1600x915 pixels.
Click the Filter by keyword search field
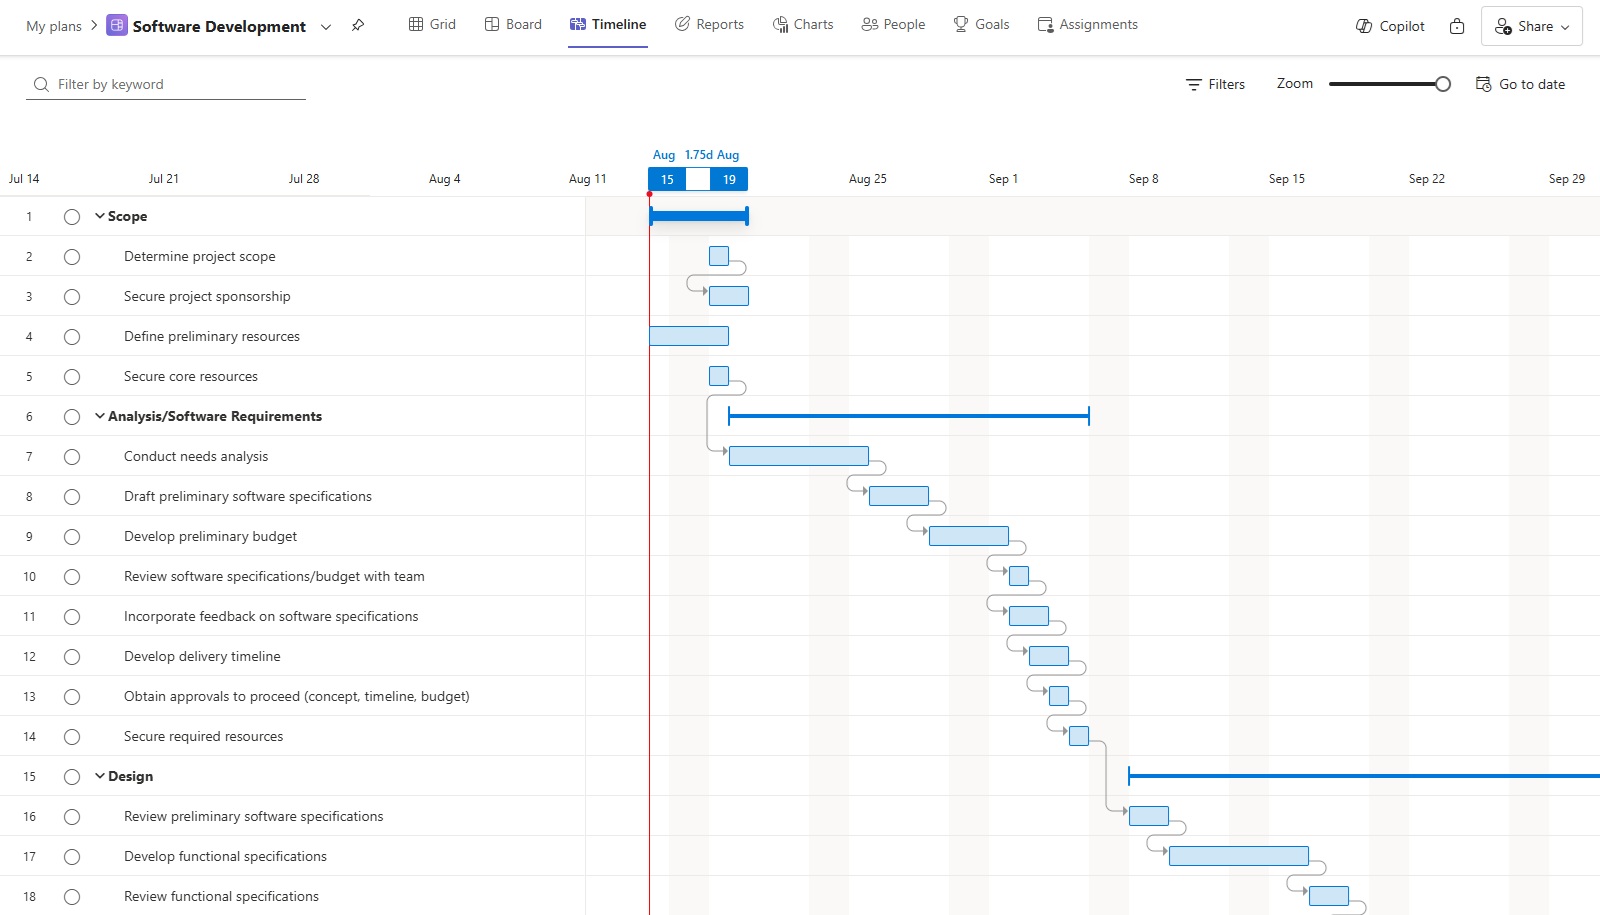click(x=175, y=84)
